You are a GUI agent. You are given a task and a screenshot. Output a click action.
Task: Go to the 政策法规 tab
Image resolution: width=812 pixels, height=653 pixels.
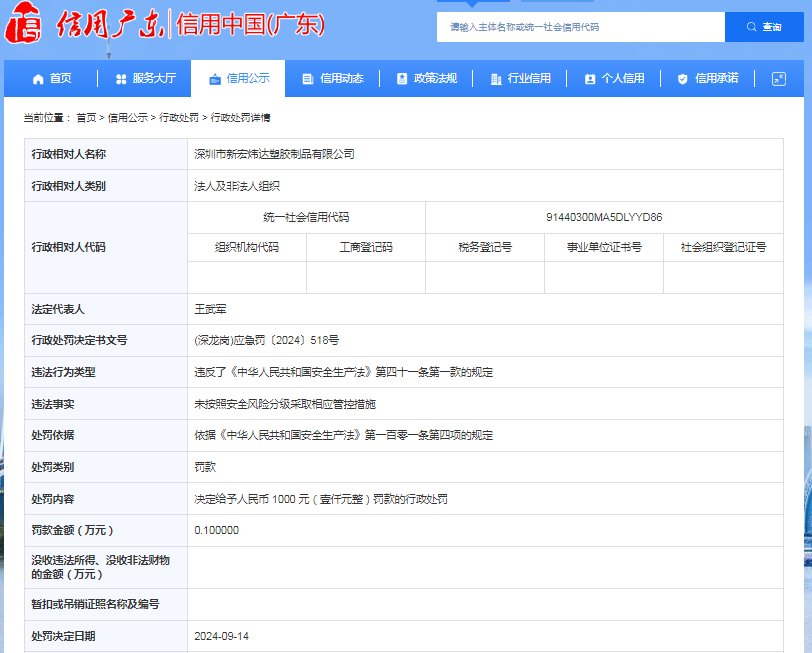[x=426, y=78]
